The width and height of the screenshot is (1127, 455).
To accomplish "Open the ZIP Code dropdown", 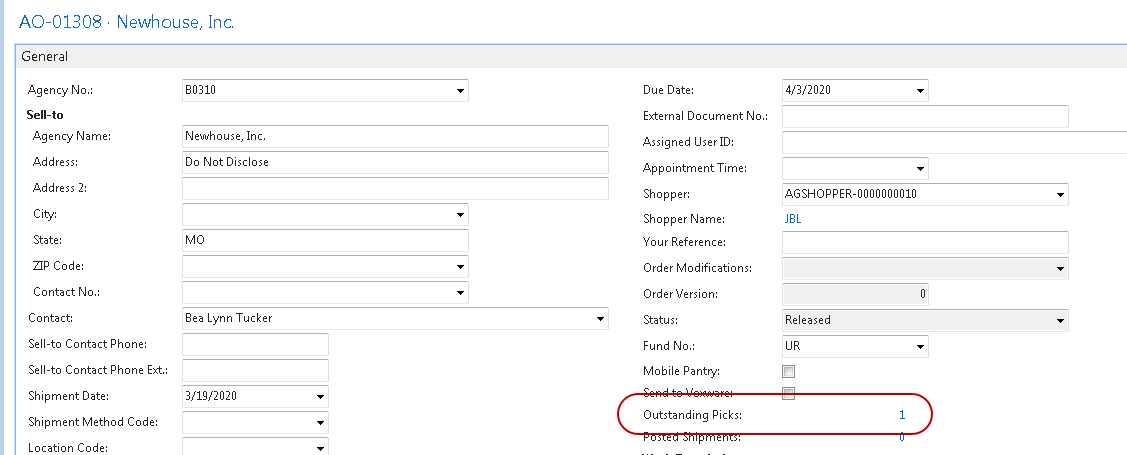I will (458, 267).
